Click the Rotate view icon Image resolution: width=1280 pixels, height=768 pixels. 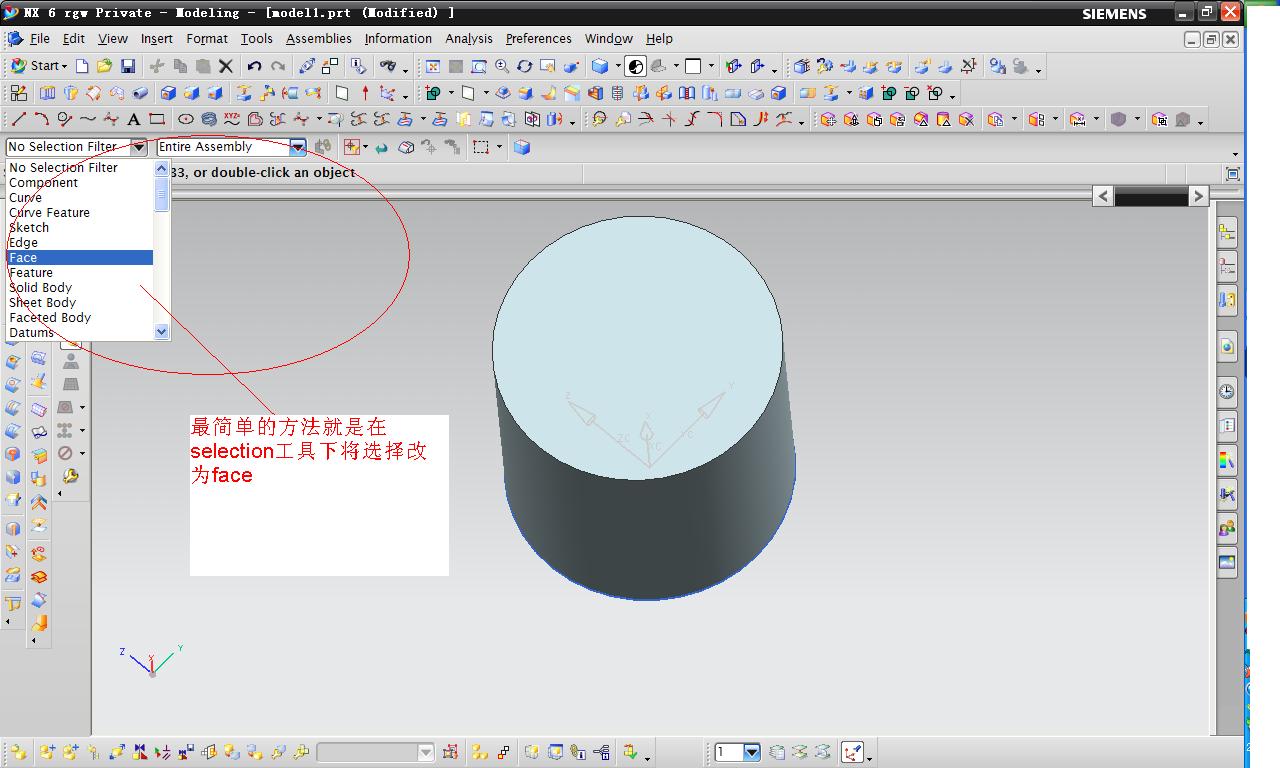[524, 66]
